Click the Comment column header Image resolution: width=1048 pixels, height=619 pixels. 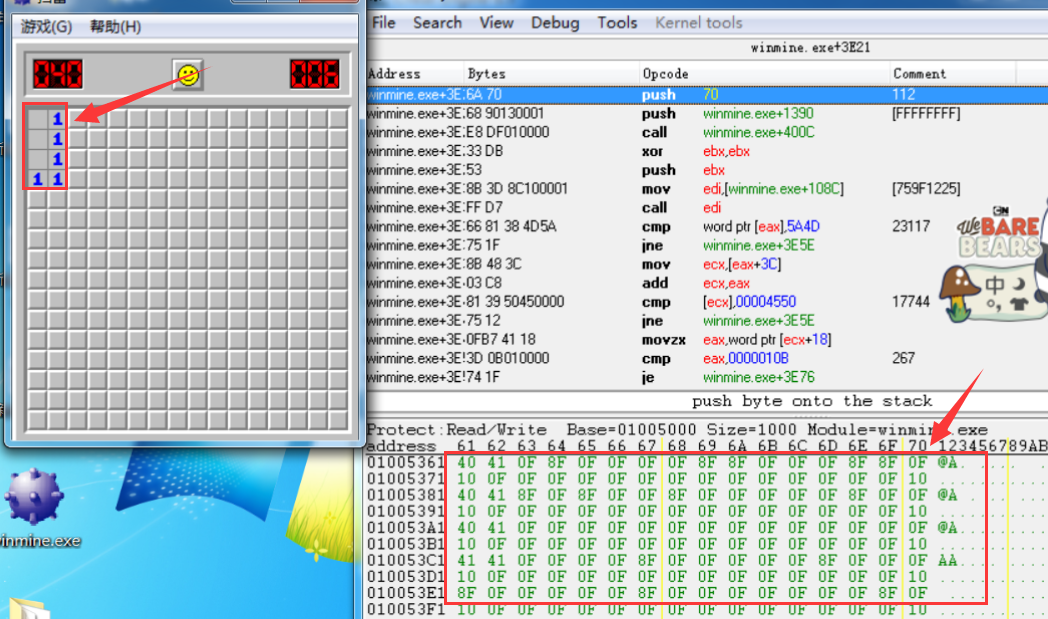click(953, 74)
